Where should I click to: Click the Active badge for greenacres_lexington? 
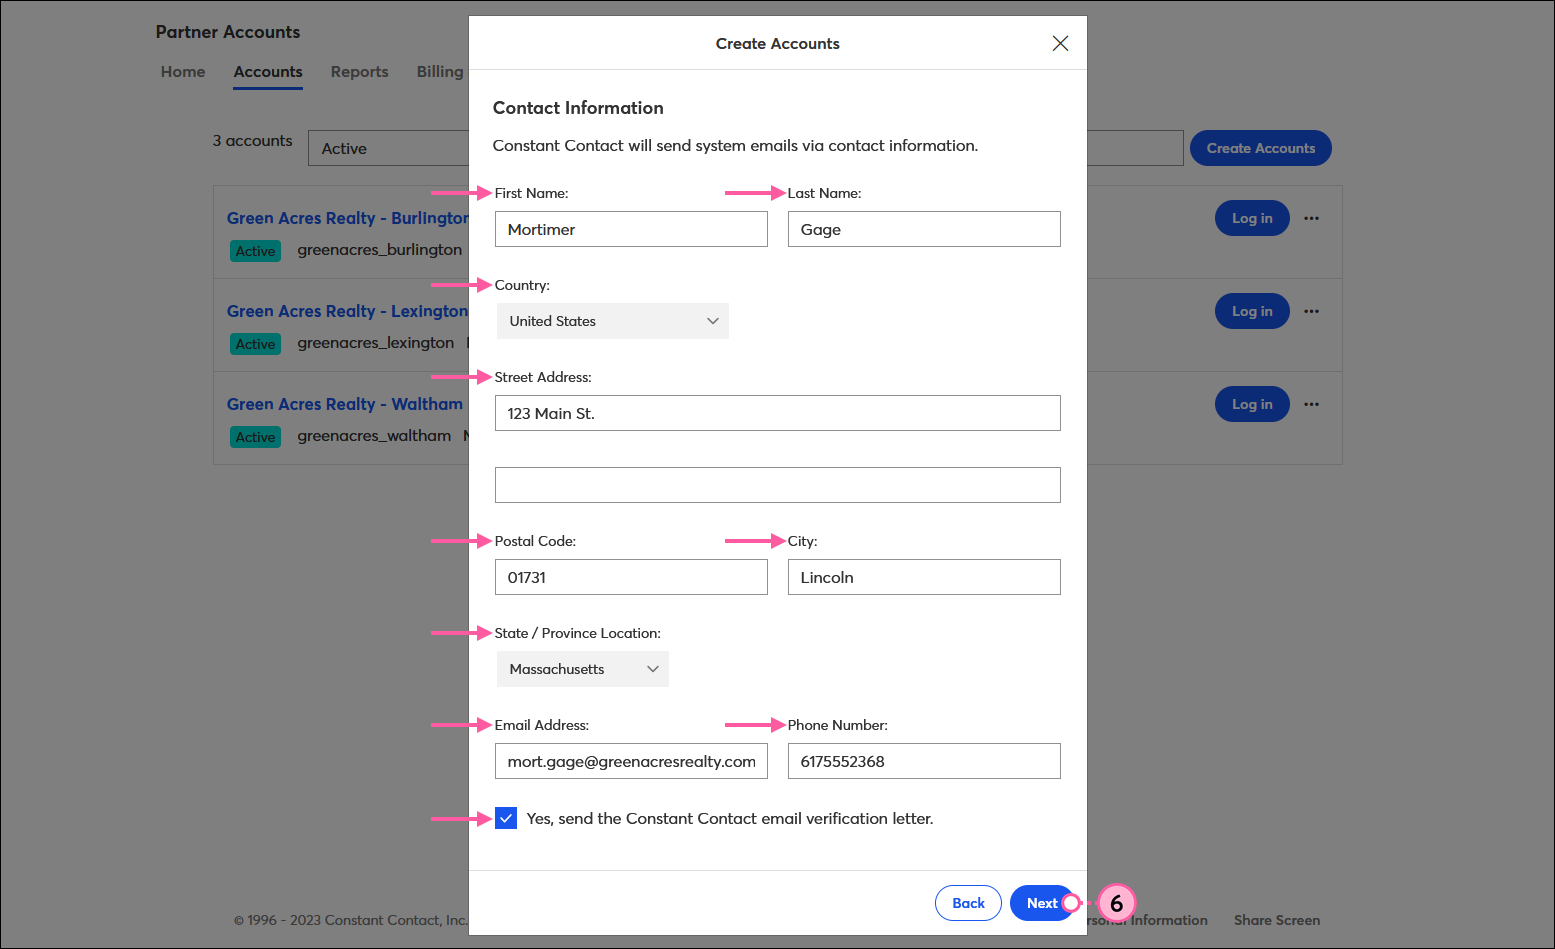[255, 344]
